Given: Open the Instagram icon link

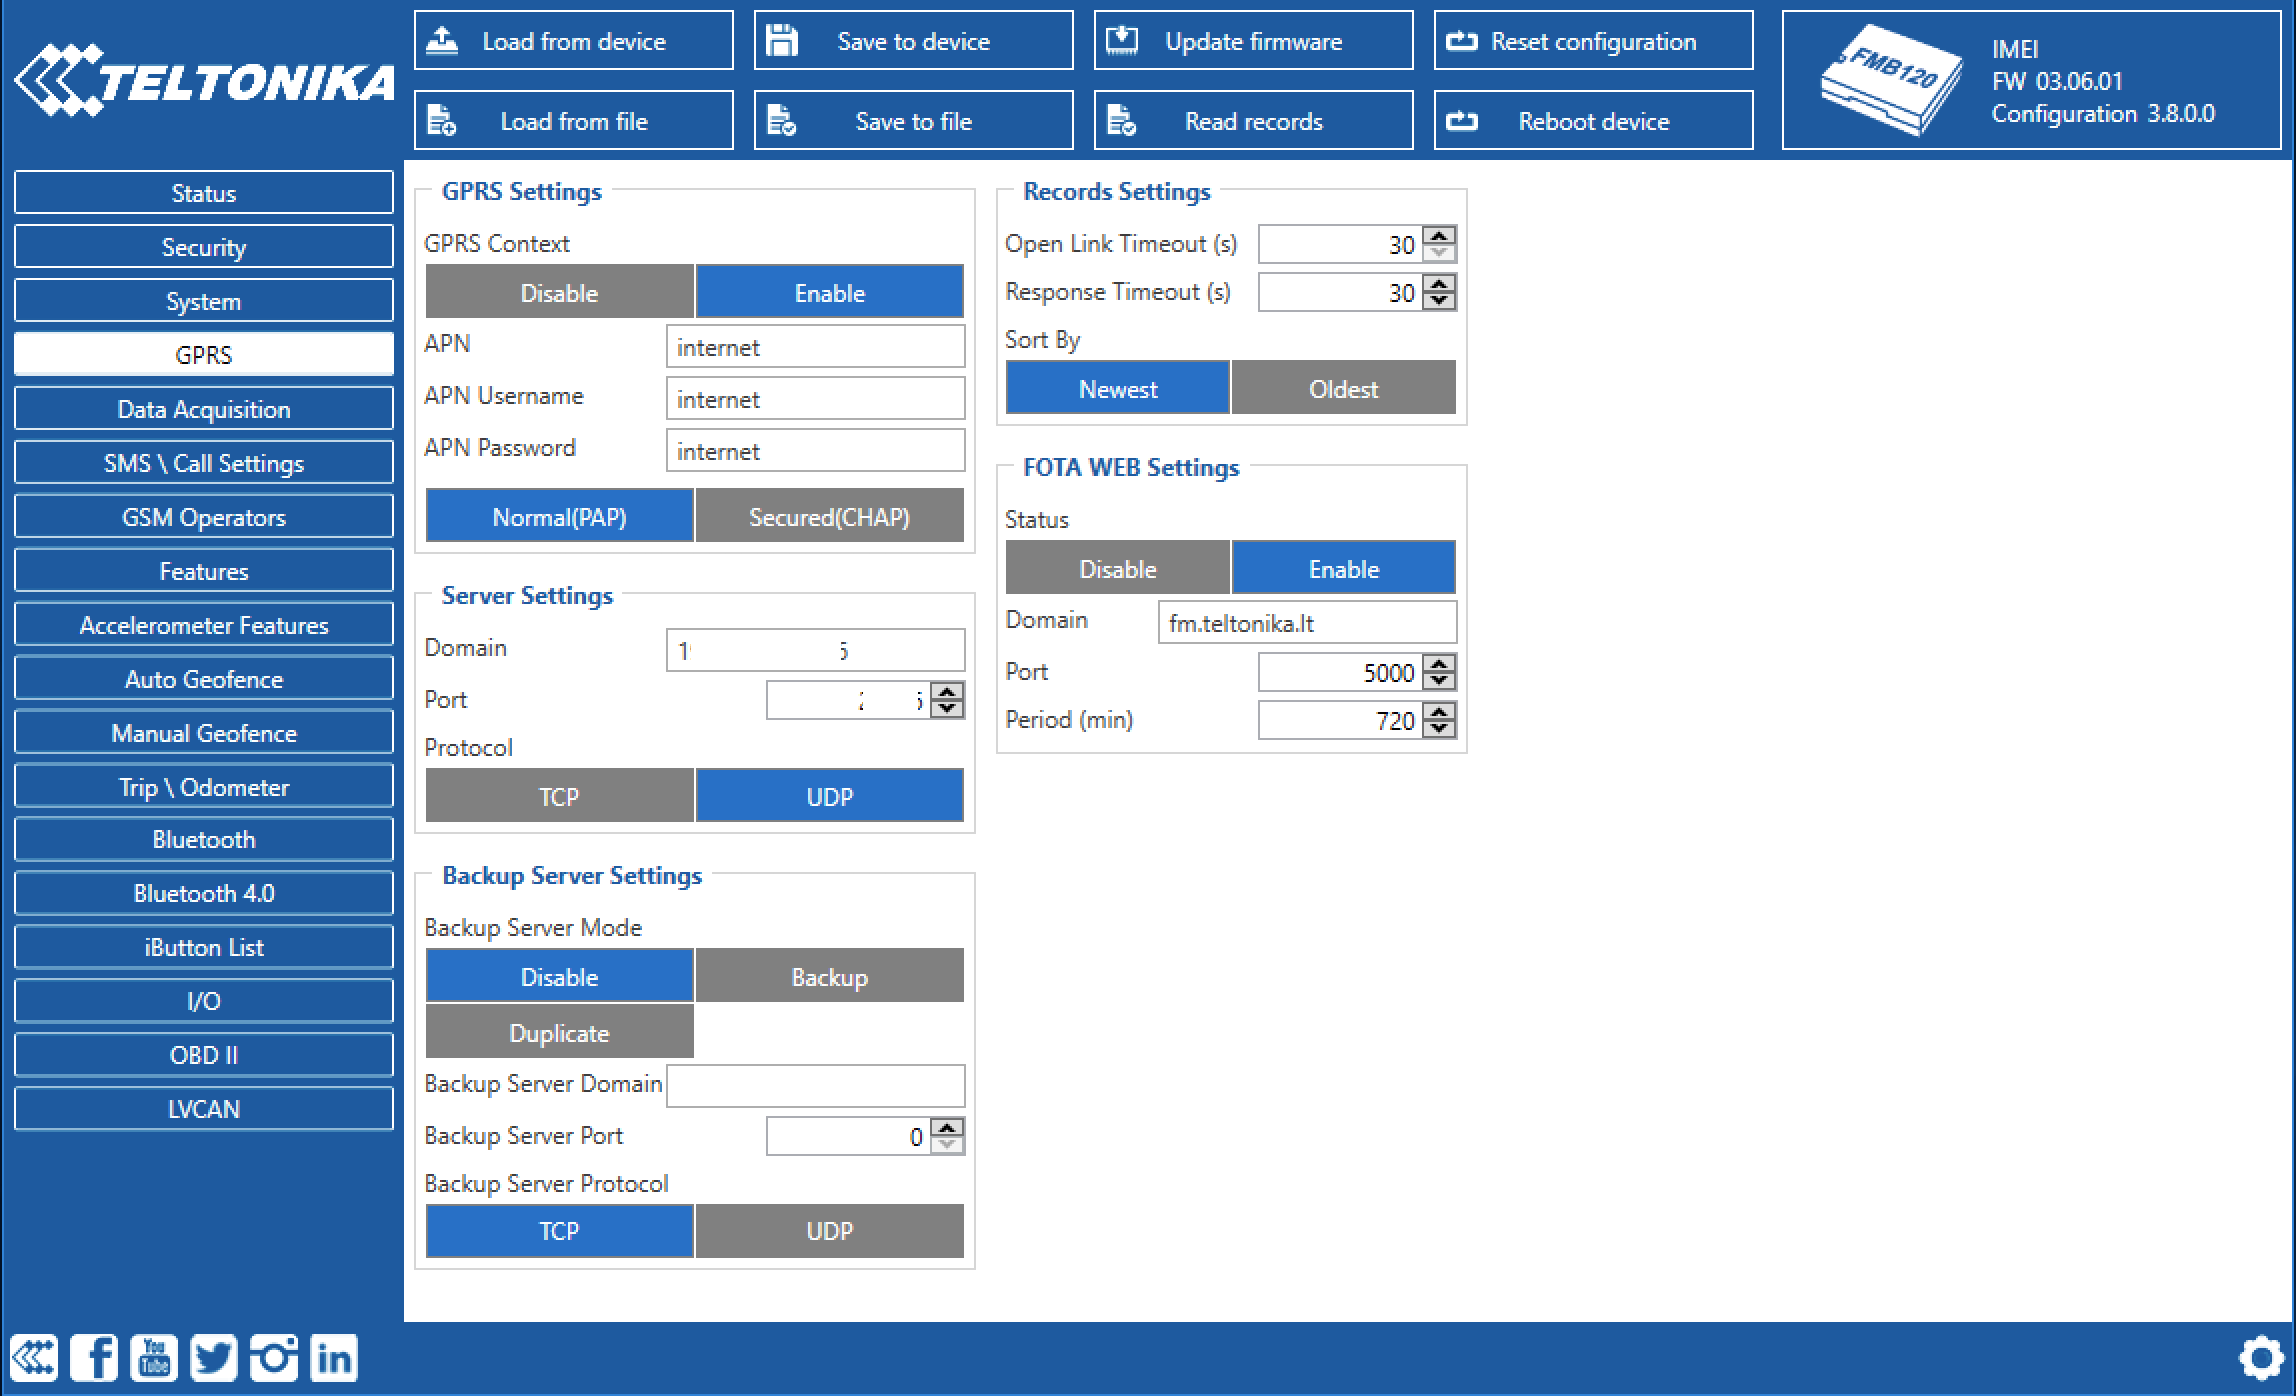Looking at the screenshot, I should click(274, 1358).
